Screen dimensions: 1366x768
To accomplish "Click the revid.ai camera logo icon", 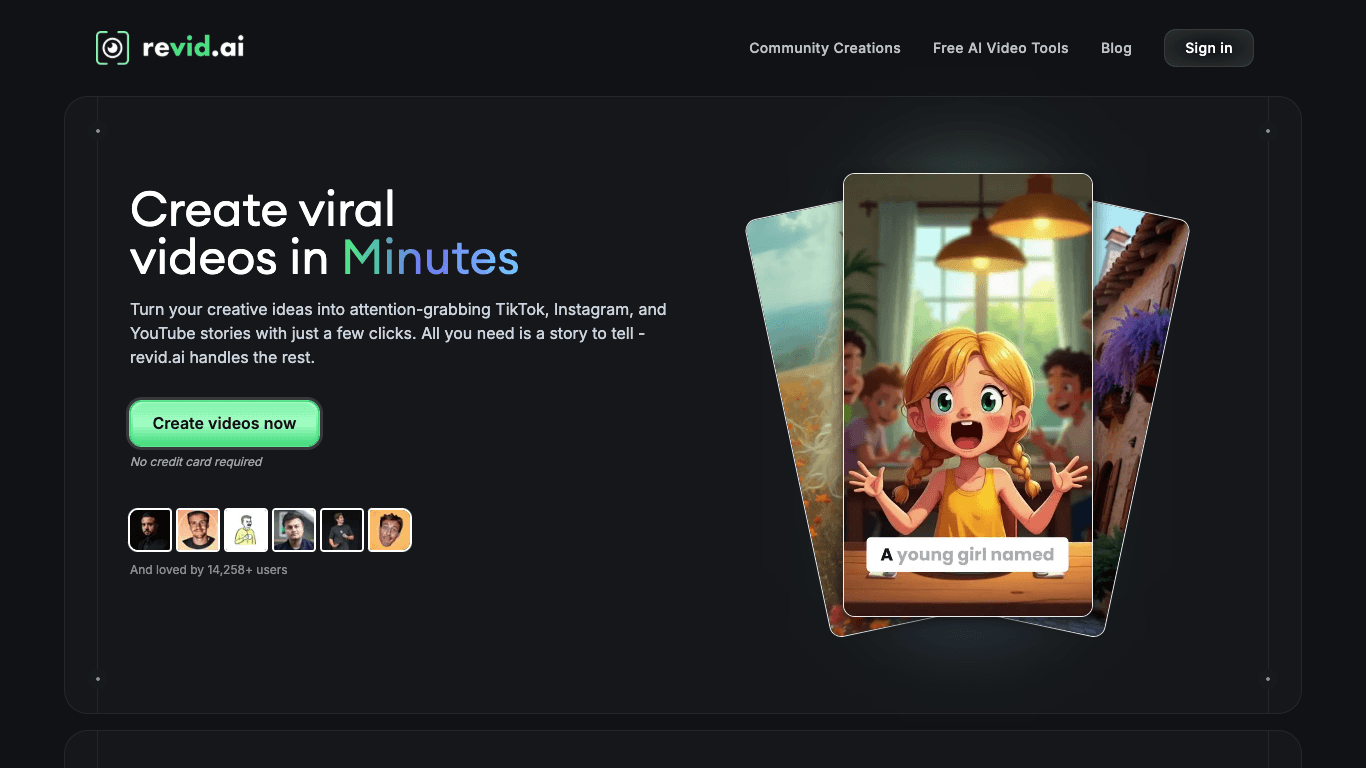I will 112,48.
